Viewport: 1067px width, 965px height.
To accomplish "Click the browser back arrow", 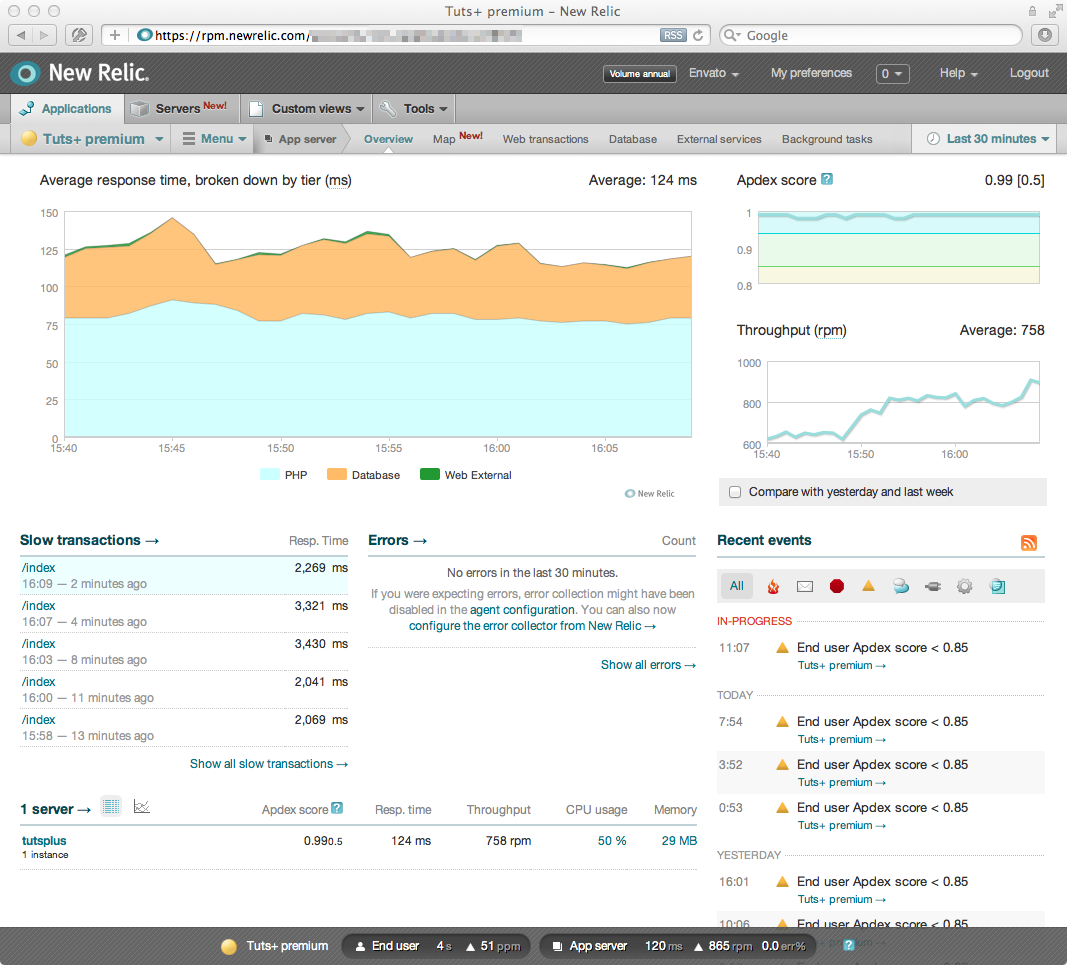I will (21, 35).
